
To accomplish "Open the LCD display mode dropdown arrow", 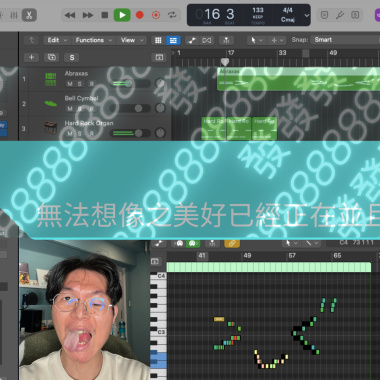I will point(306,15).
